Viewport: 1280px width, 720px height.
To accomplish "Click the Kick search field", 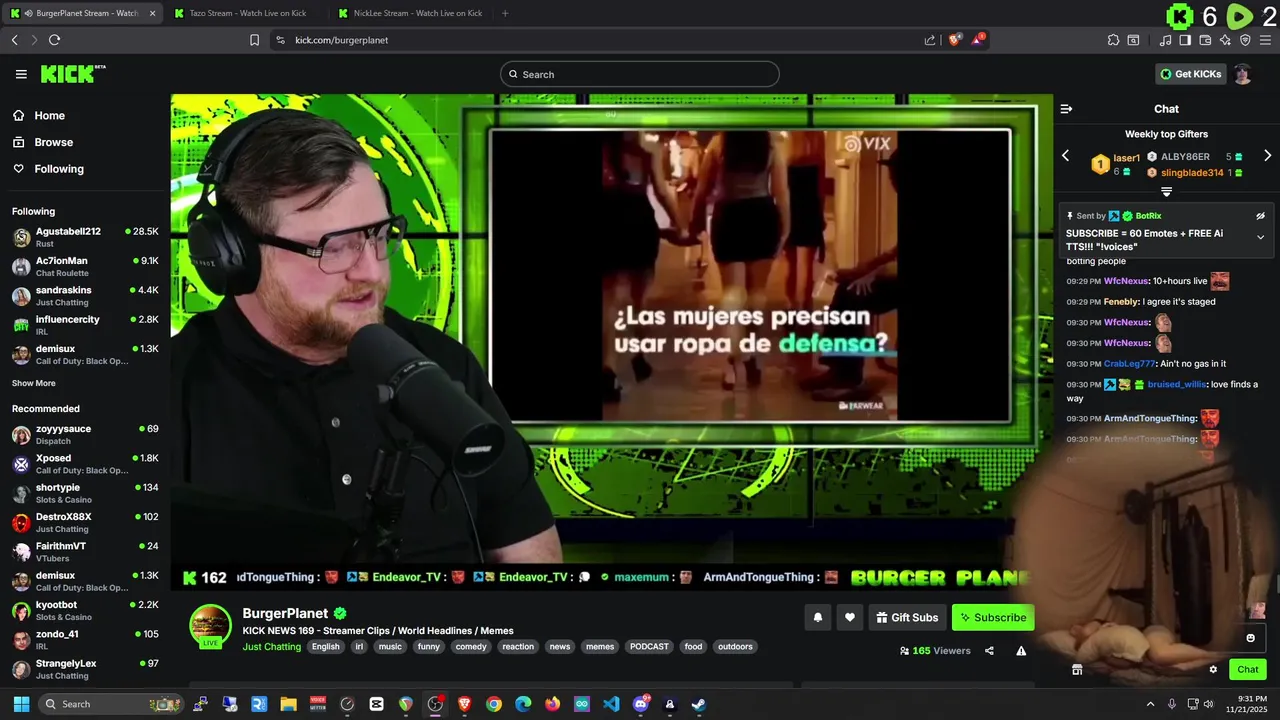I will 640,74.
